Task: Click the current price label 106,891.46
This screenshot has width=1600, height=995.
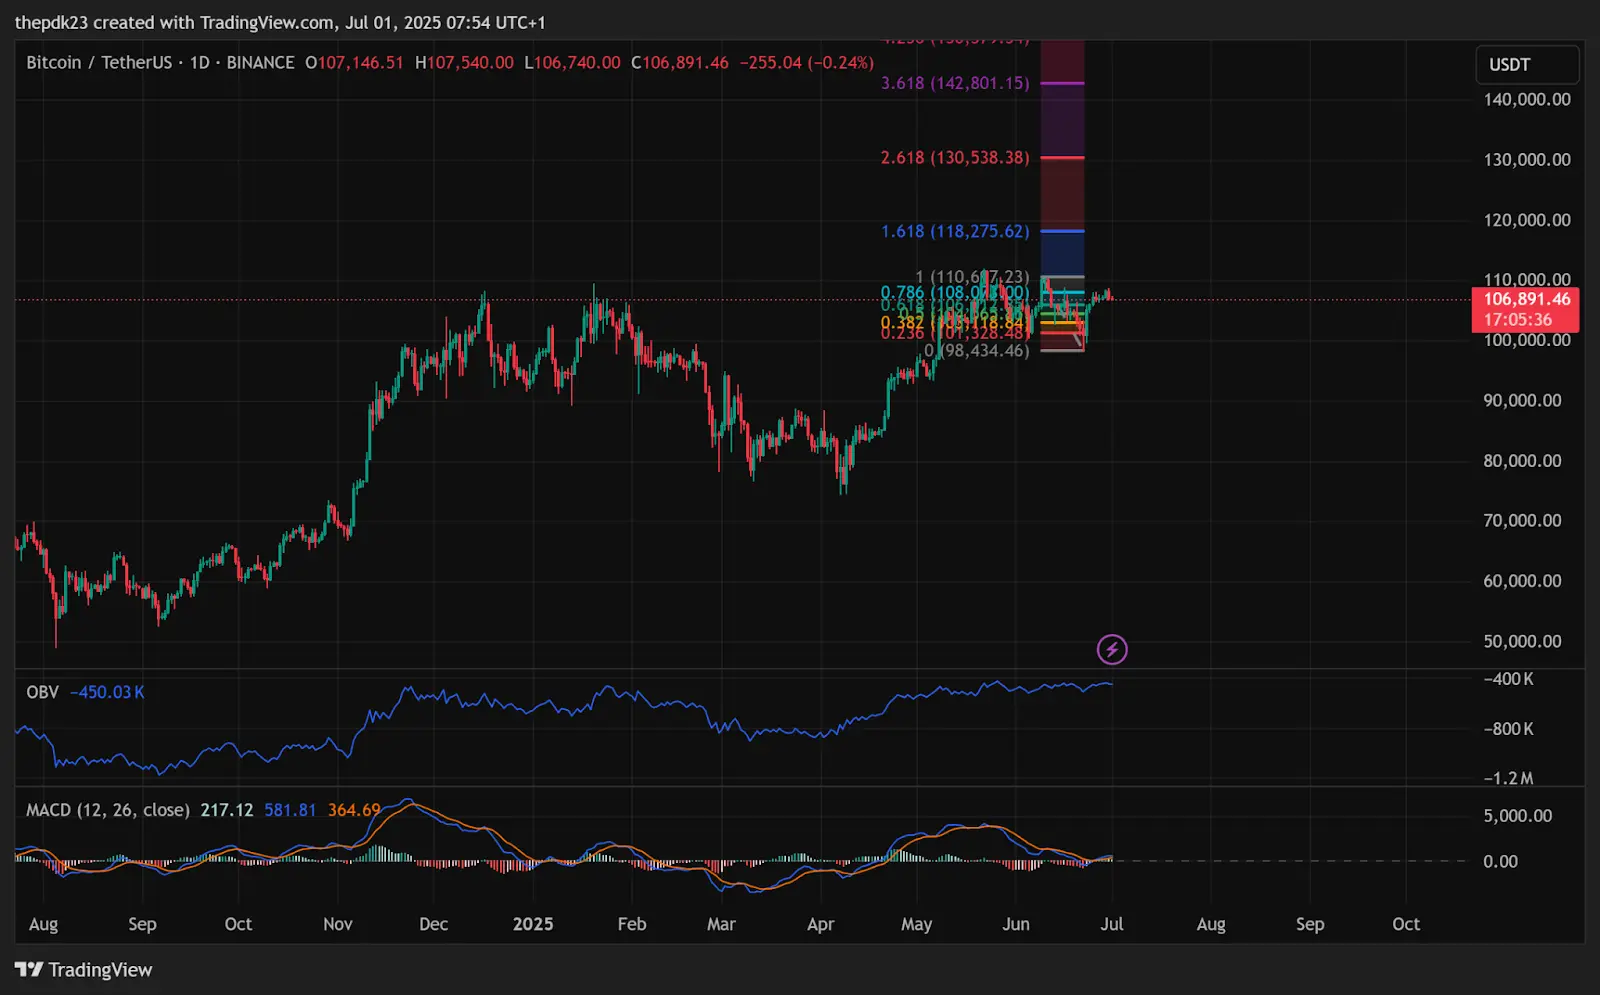Action: 1526,299
